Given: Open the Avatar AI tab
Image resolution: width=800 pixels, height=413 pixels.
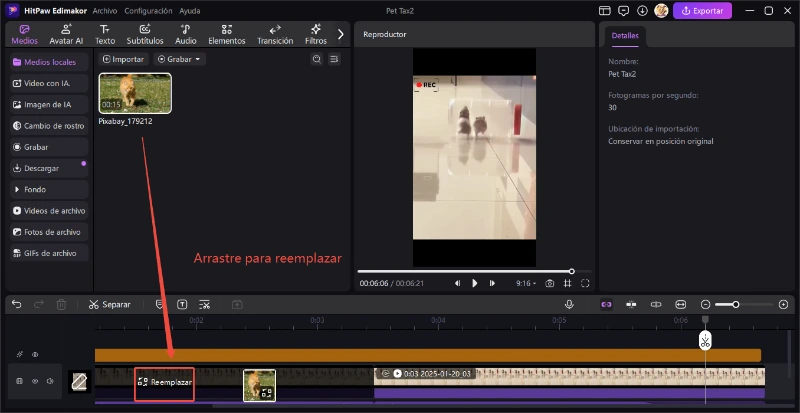Looking at the screenshot, I should [x=66, y=35].
